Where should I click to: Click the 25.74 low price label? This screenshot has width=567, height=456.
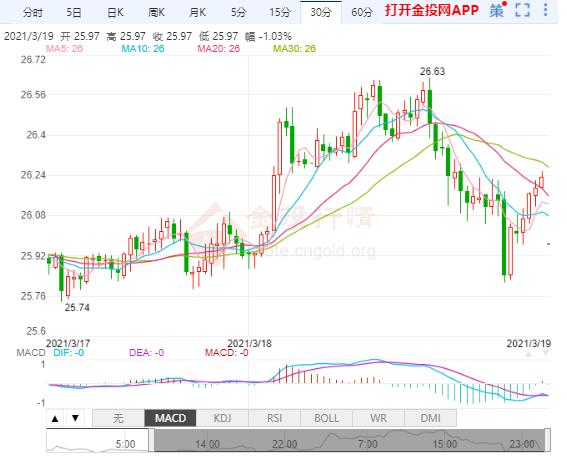[77, 308]
